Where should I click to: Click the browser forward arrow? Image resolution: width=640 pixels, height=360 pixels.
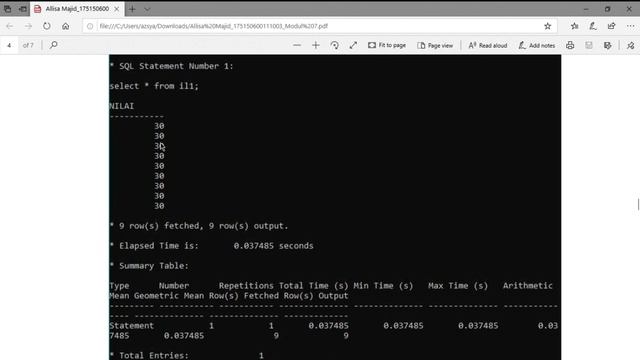point(28,26)
